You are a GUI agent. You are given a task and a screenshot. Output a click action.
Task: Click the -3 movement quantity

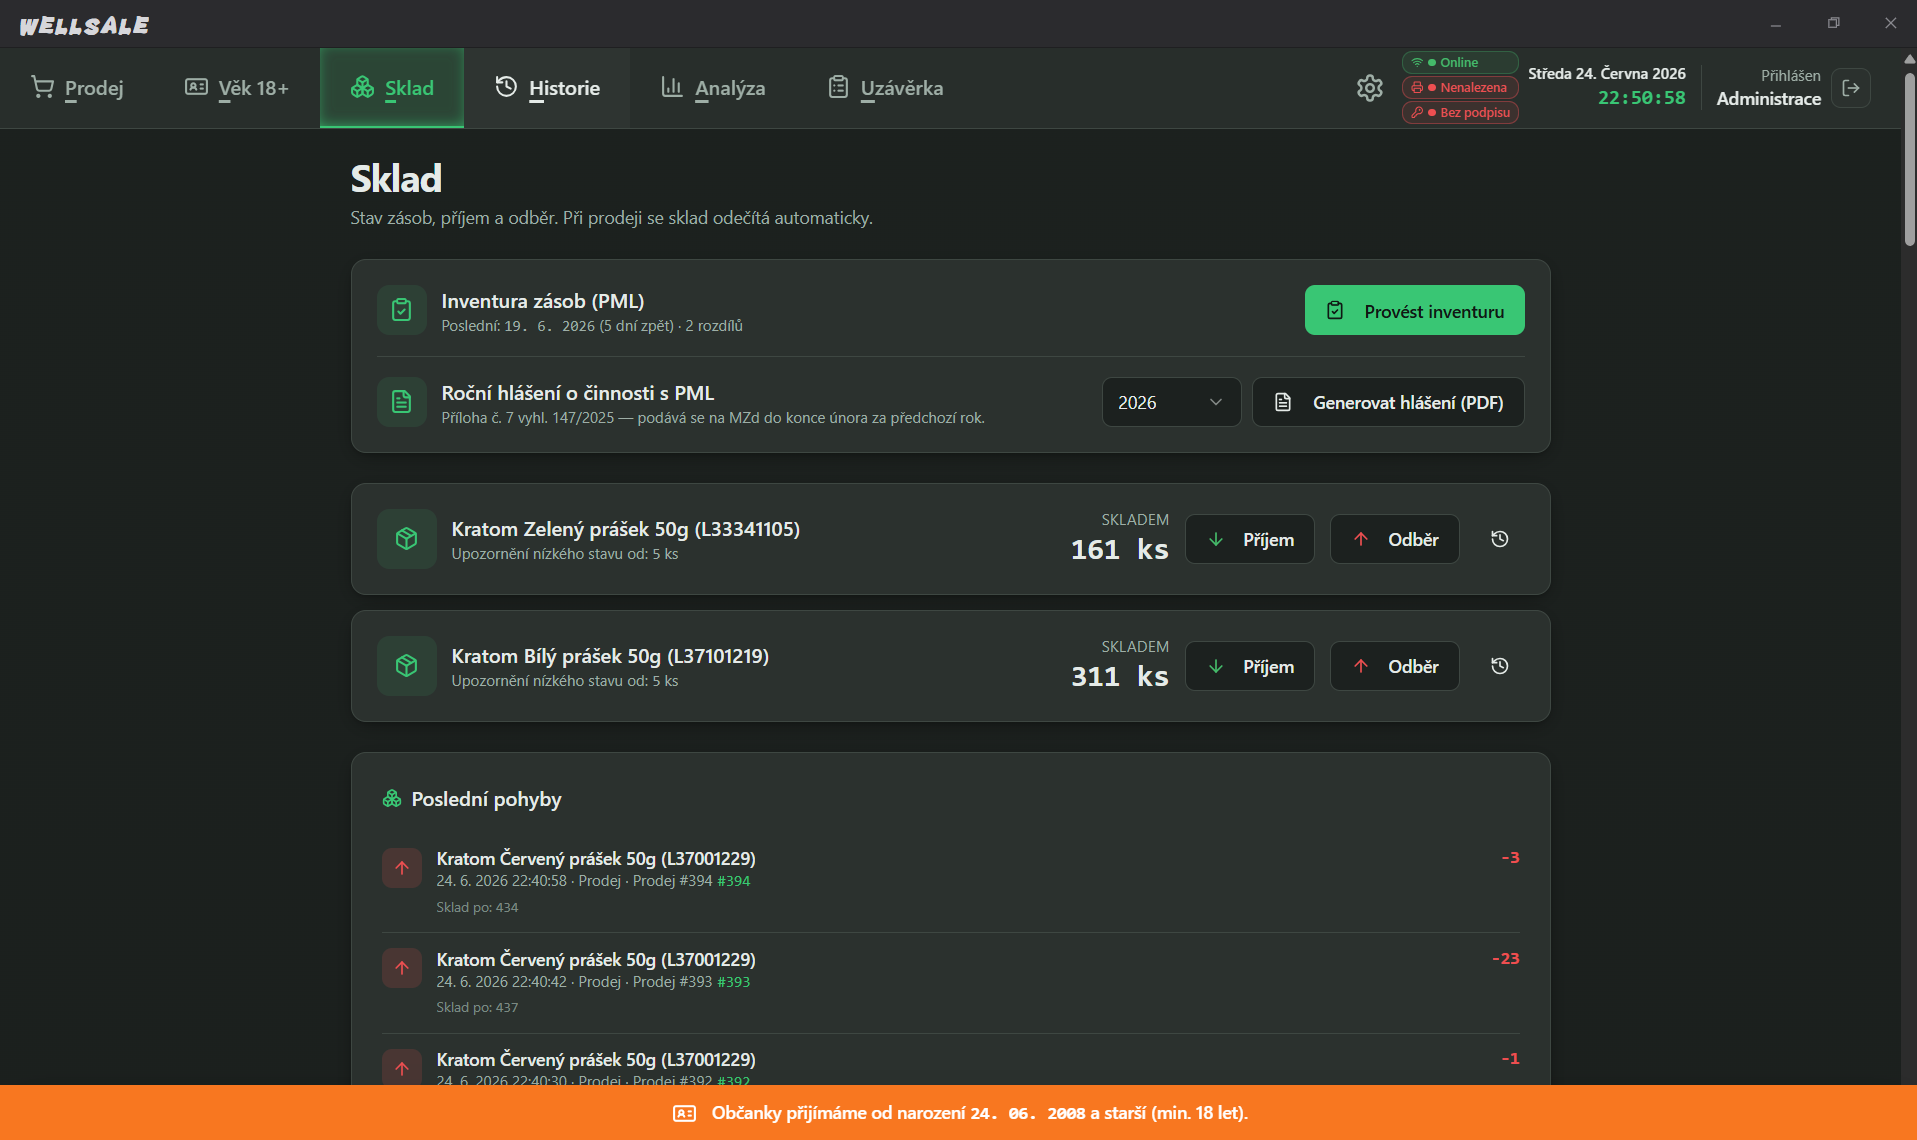click(x=1510, y=857)
